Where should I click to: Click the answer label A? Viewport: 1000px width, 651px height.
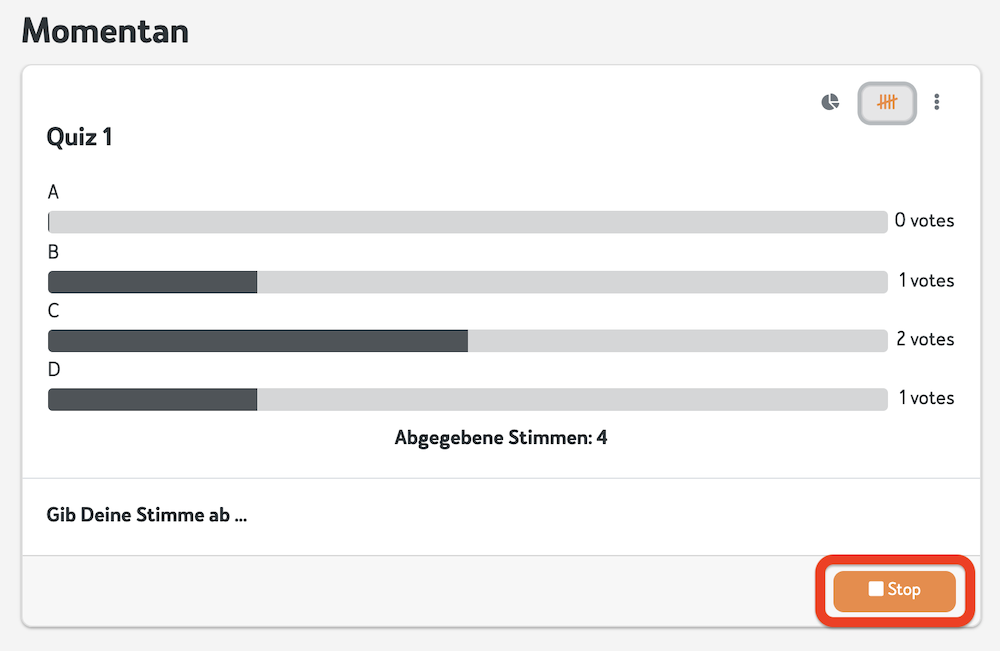click(x=53, y=192)
